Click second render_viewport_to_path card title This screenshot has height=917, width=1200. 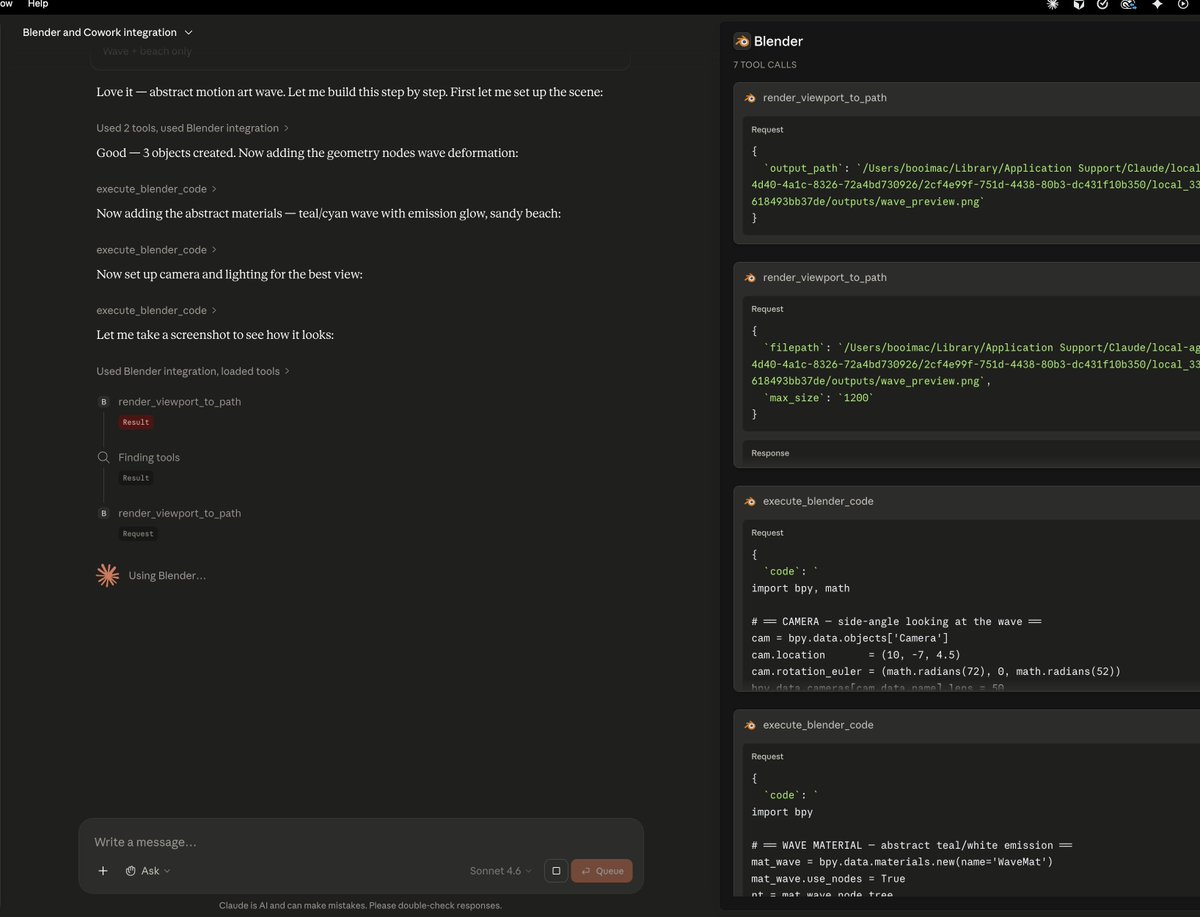click(824, 277)
